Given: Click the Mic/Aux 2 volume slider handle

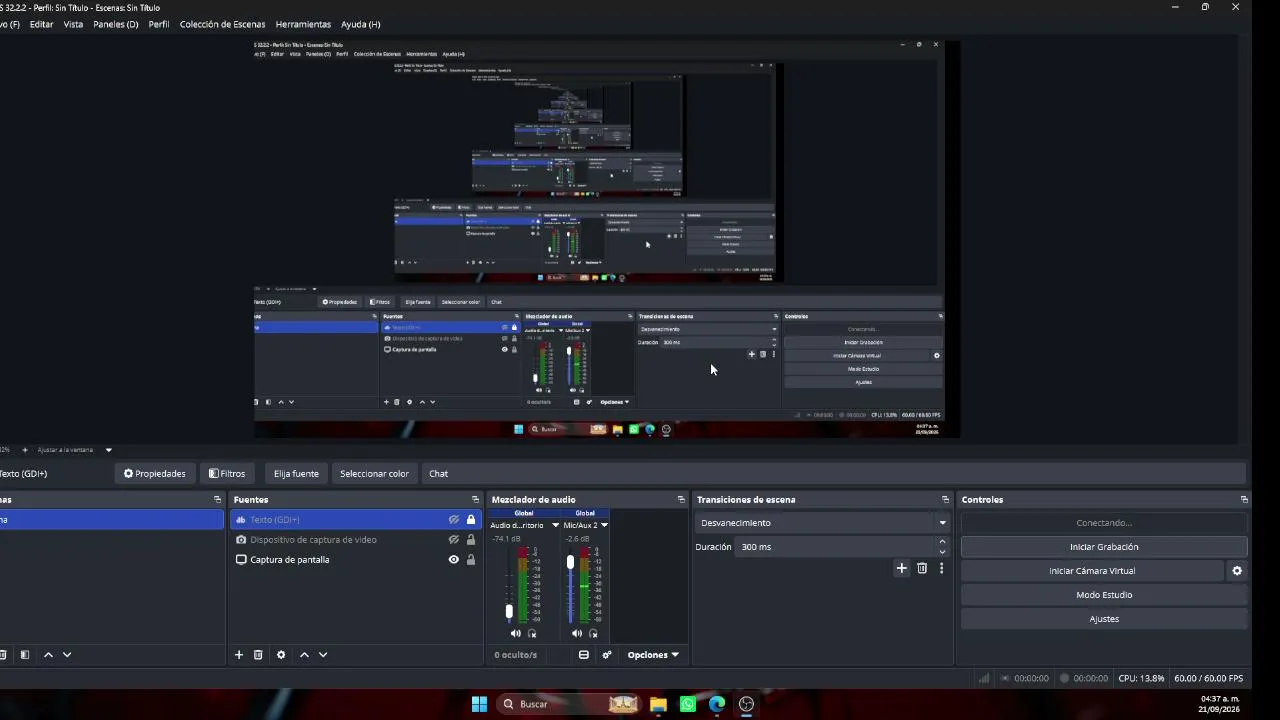Looking at the screenshot, I should [570, 563].
